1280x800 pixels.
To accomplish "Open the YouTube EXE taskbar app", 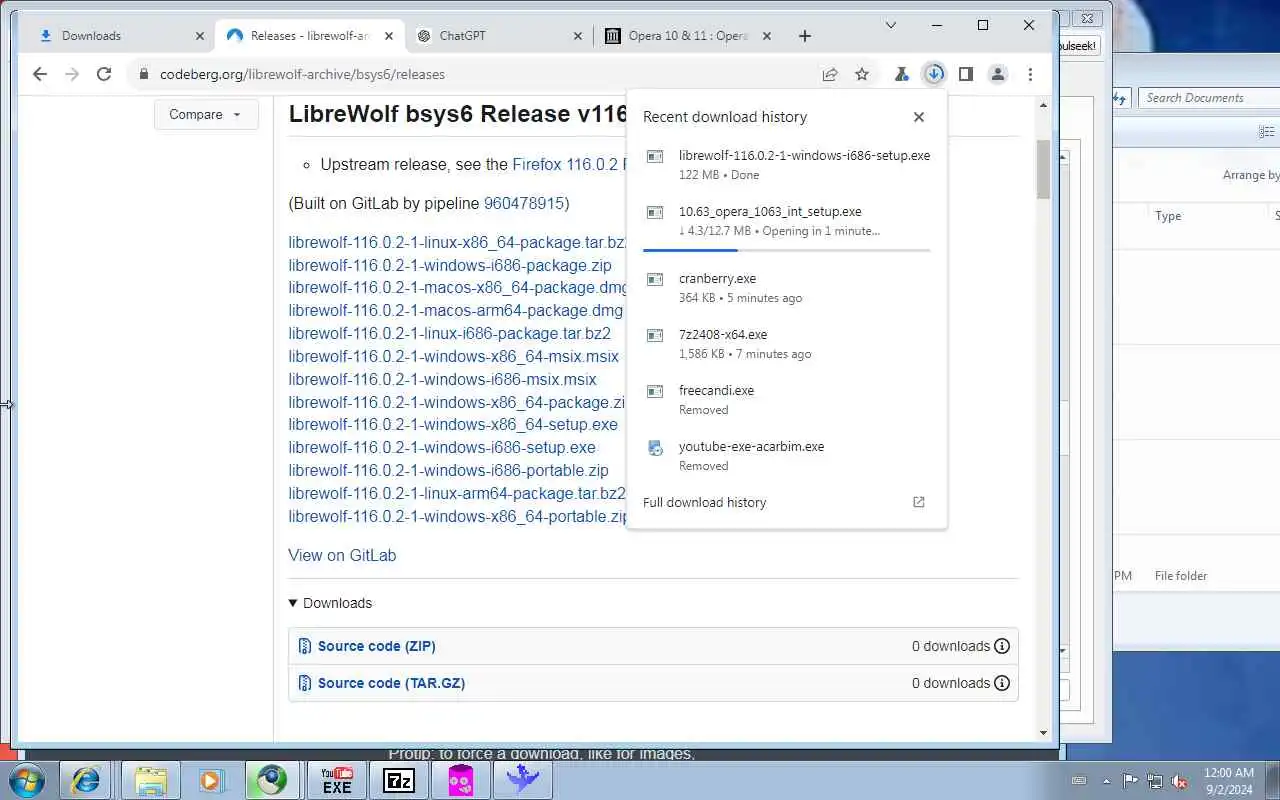I will point(336,780).
